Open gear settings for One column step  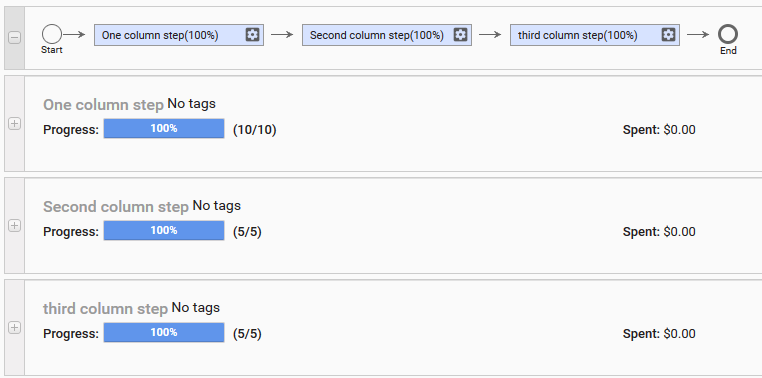coord(252,35)
